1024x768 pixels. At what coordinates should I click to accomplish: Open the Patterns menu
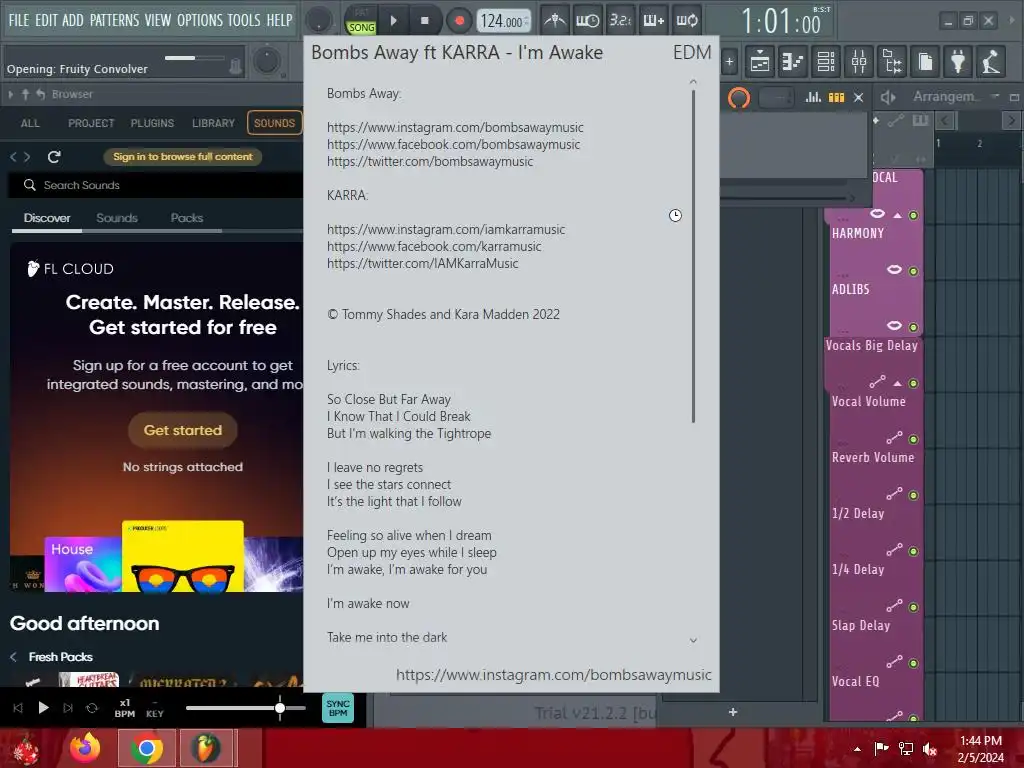tap(114, 20)
